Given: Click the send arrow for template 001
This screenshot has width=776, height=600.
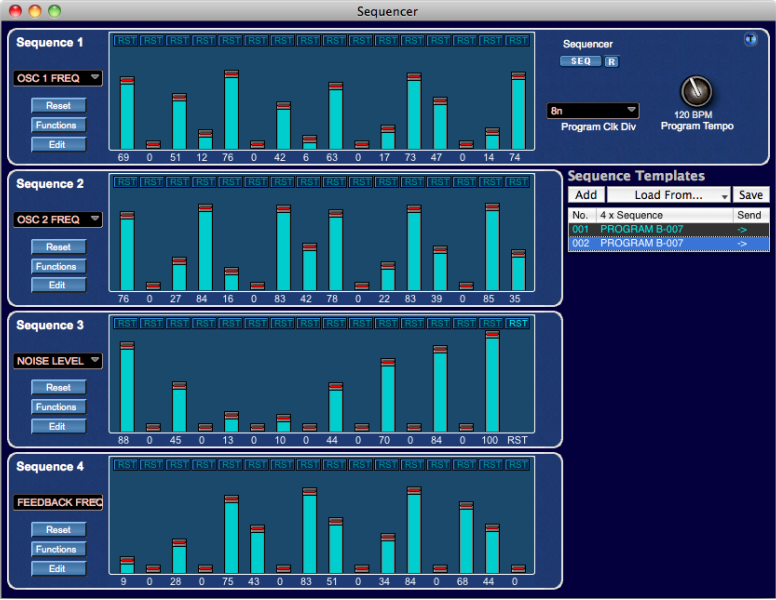Looking at the screenshot, I should [741, 229].
